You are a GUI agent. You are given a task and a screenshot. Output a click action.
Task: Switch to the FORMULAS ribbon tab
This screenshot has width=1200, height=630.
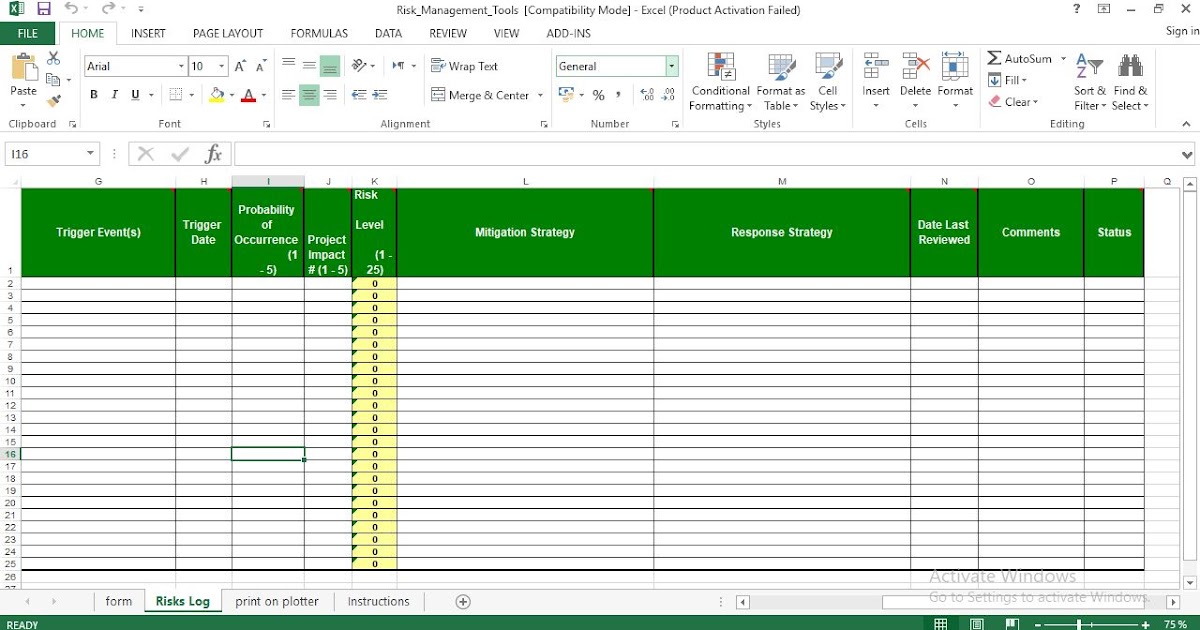tap(318, 33)
